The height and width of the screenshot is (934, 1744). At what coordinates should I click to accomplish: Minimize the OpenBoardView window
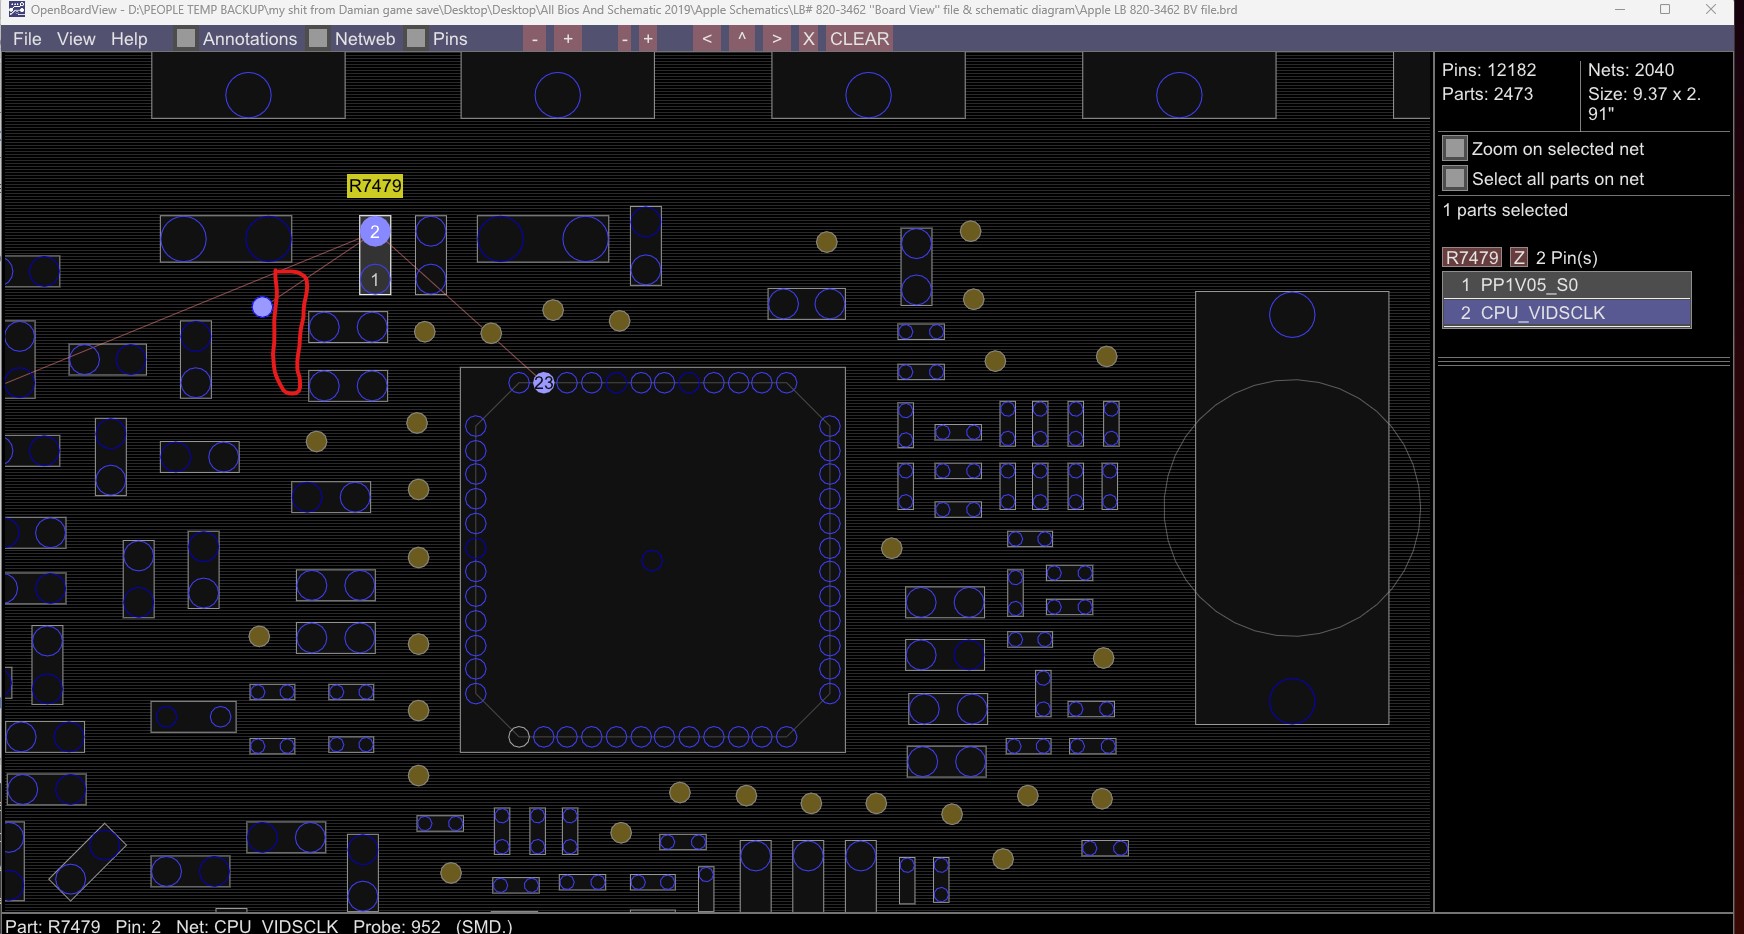[1619, 10]
